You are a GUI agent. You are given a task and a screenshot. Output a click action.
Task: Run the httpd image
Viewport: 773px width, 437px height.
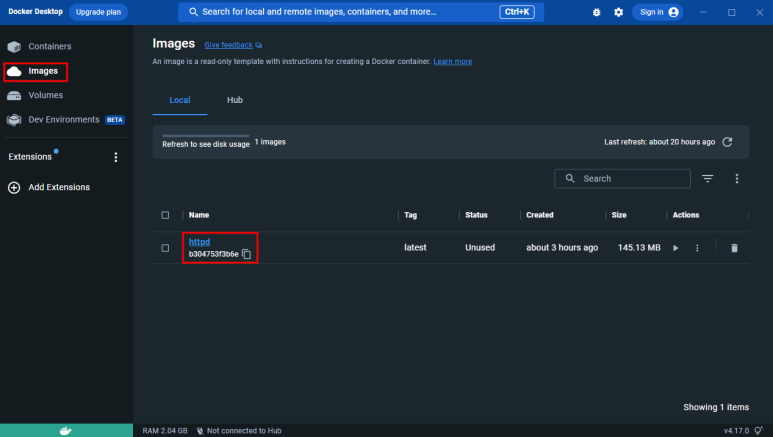tap(675, 248)
